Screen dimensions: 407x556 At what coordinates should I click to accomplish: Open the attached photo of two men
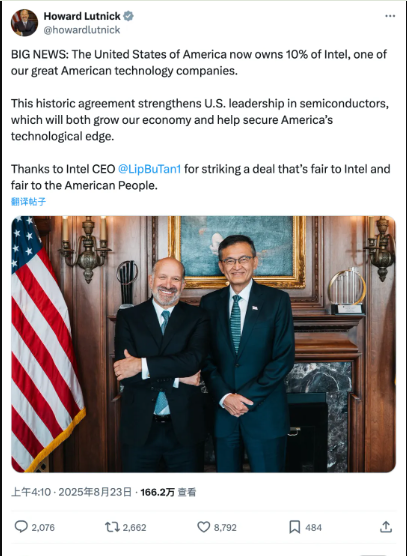[x=204, y=344]
